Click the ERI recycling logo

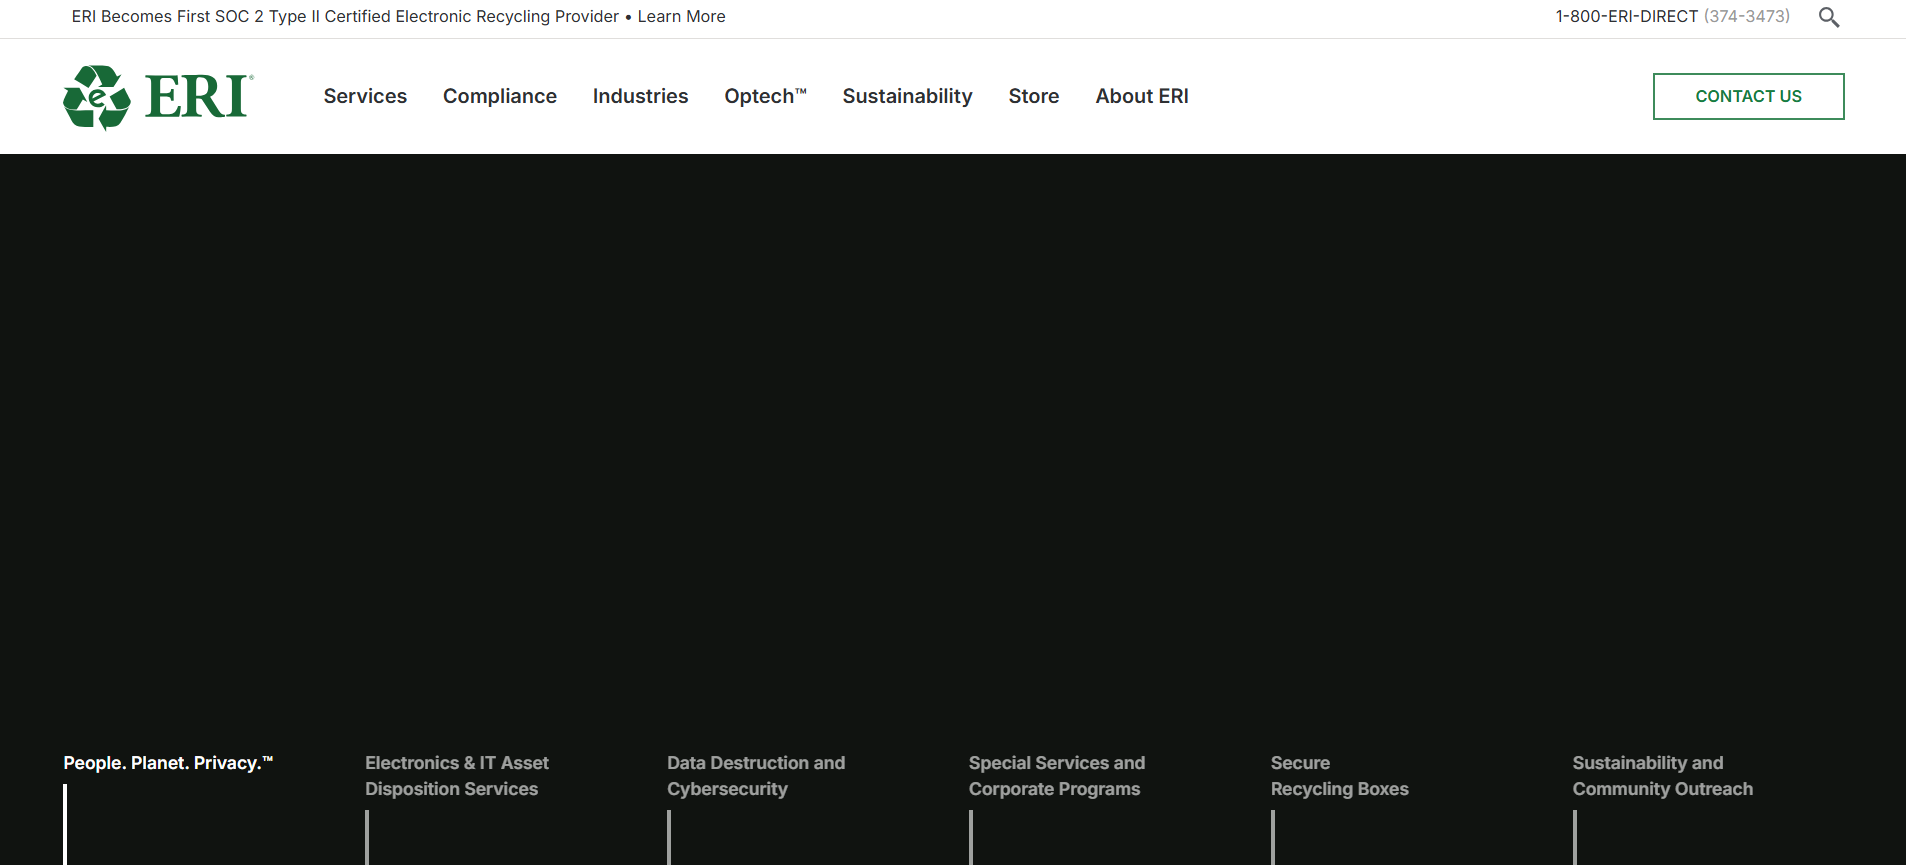pyautogui.click(x=158, y=97)
